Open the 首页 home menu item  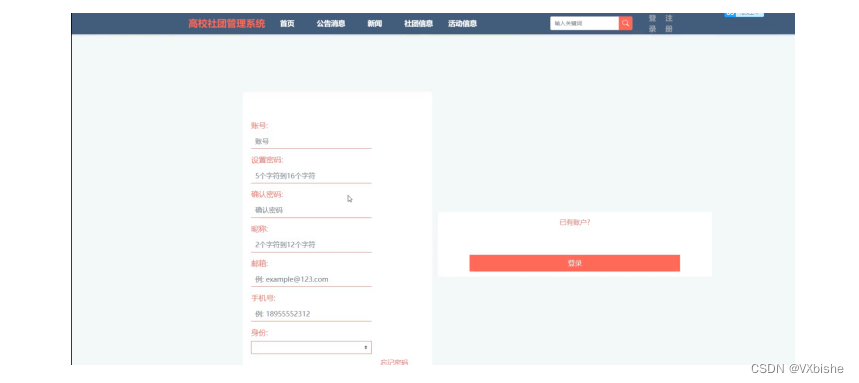tap(287, 24)
